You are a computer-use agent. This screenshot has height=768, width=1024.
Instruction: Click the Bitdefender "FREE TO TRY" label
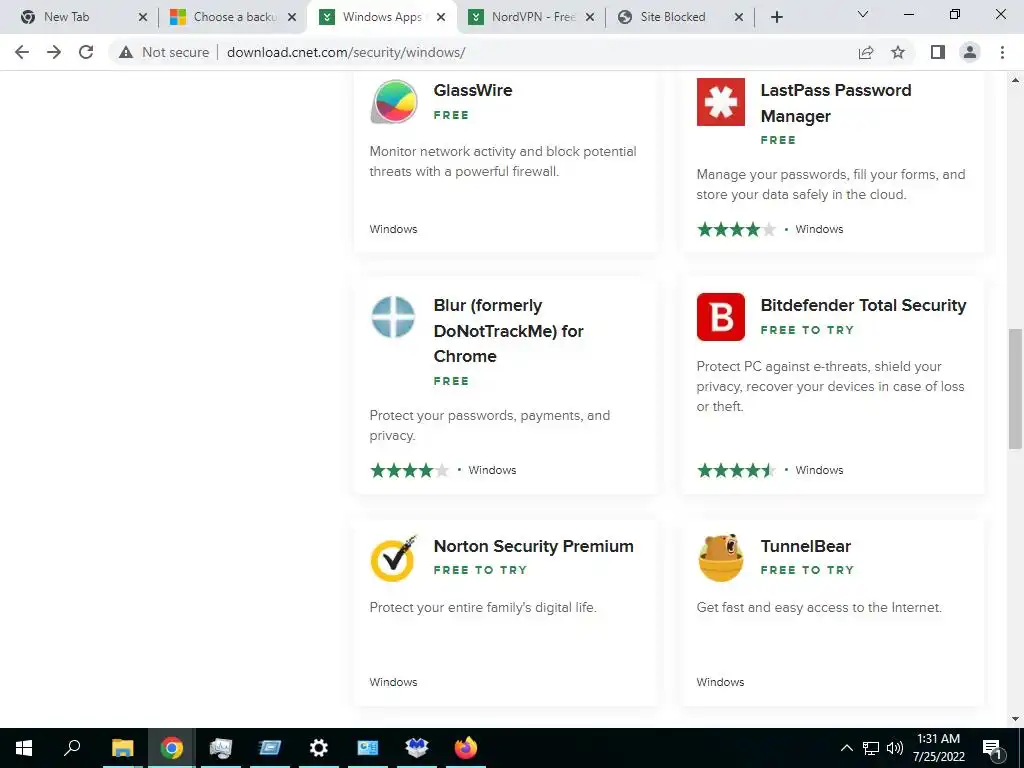(x=807, y=330)
